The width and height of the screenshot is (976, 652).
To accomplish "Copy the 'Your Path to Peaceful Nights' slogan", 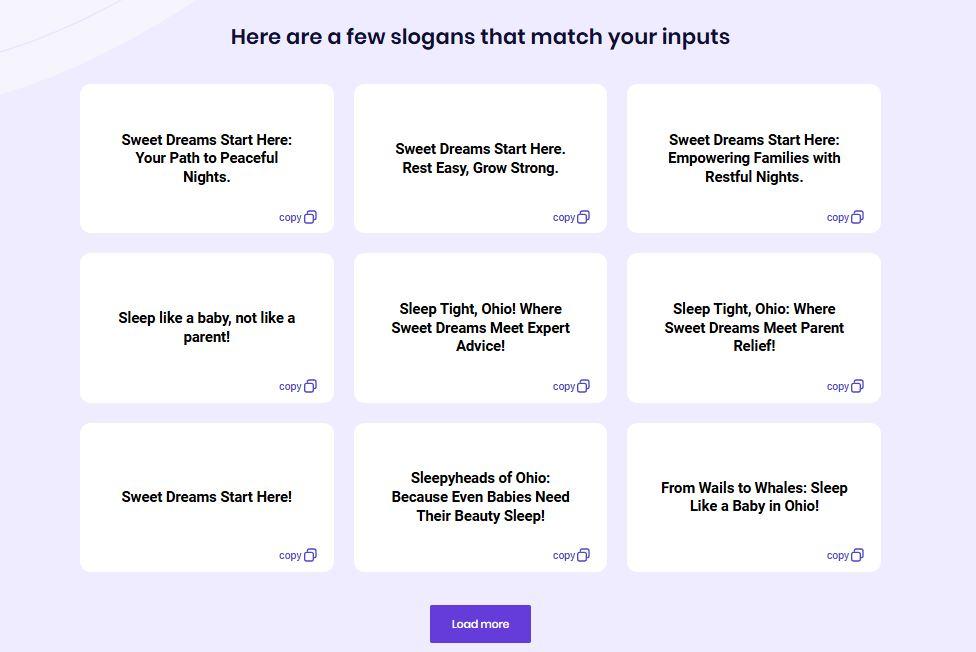I will pos(298,217).
